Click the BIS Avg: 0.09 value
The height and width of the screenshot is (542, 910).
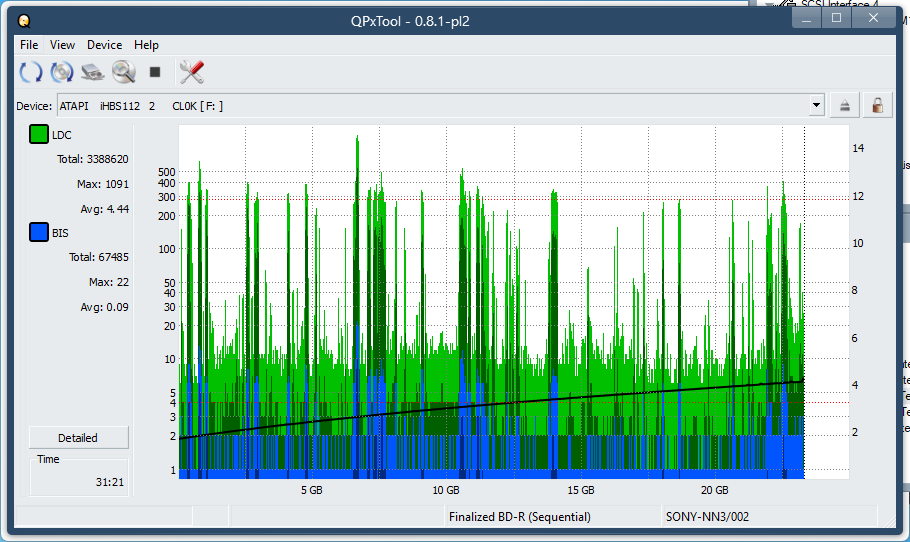(x=104, y=307)
